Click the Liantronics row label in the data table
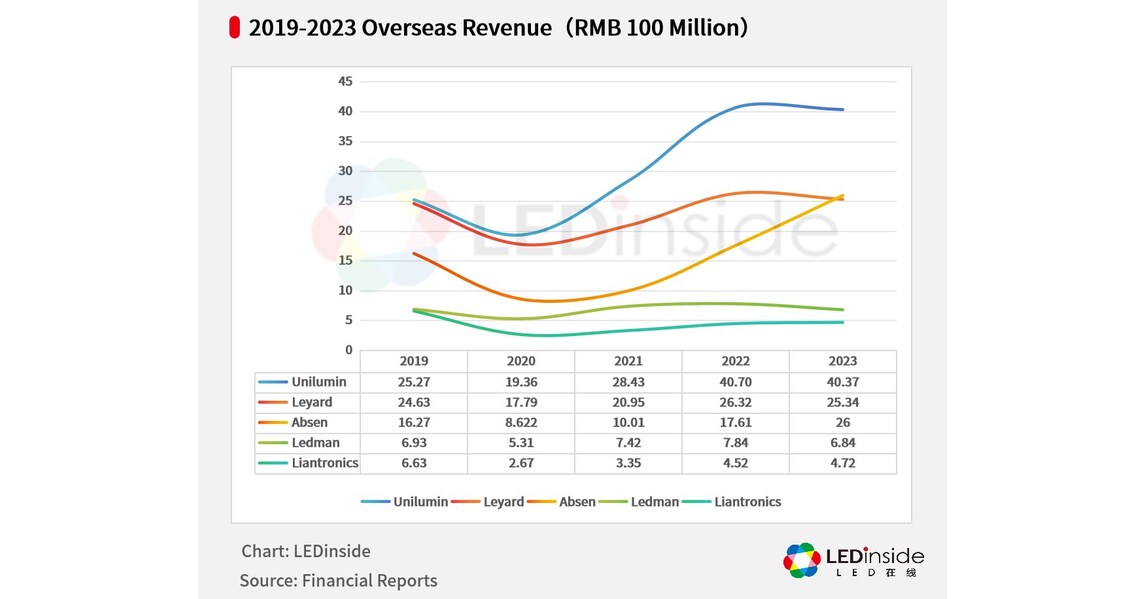The height and width of the screenshot is (599, 1145). click(x=325, y=463)
